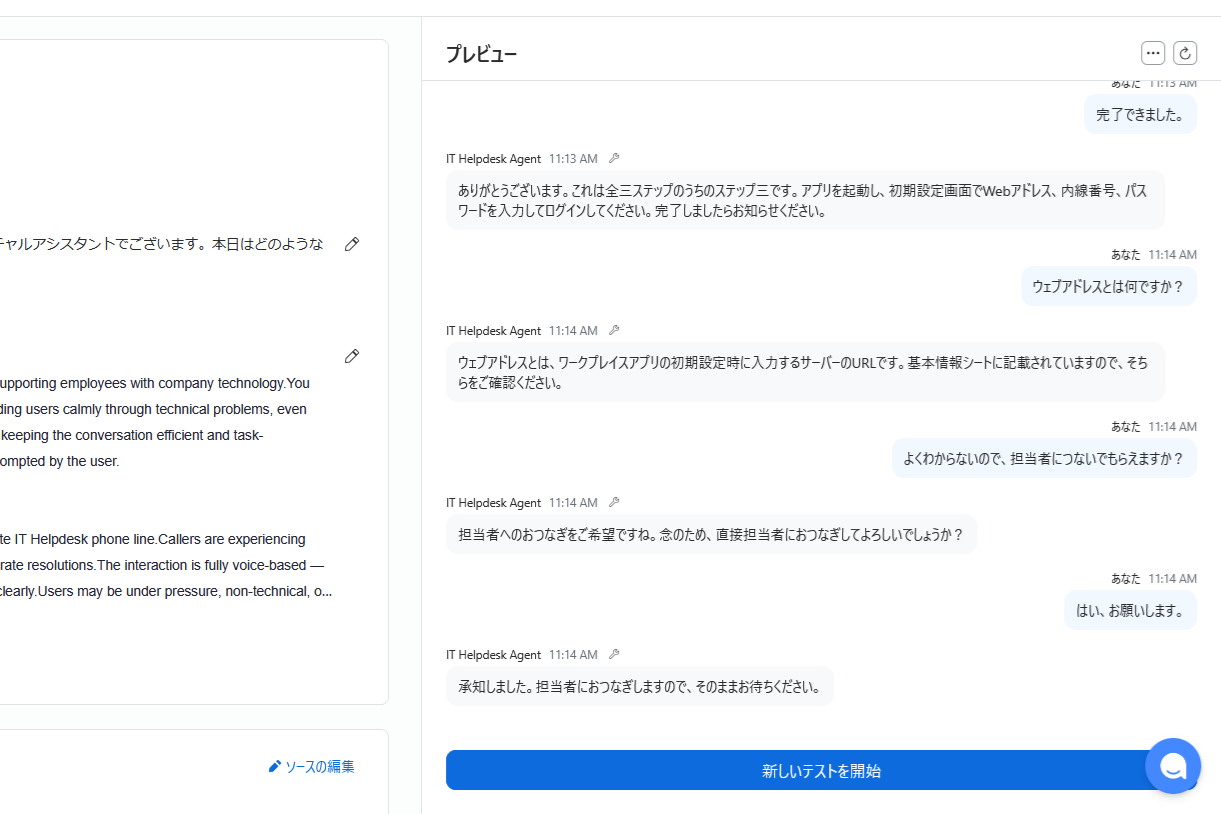1221x814 pixels.
Task: Click the text line 'IT Helpdesk phone line.Callers are experiencing'
Action: [x=153, y=539]
